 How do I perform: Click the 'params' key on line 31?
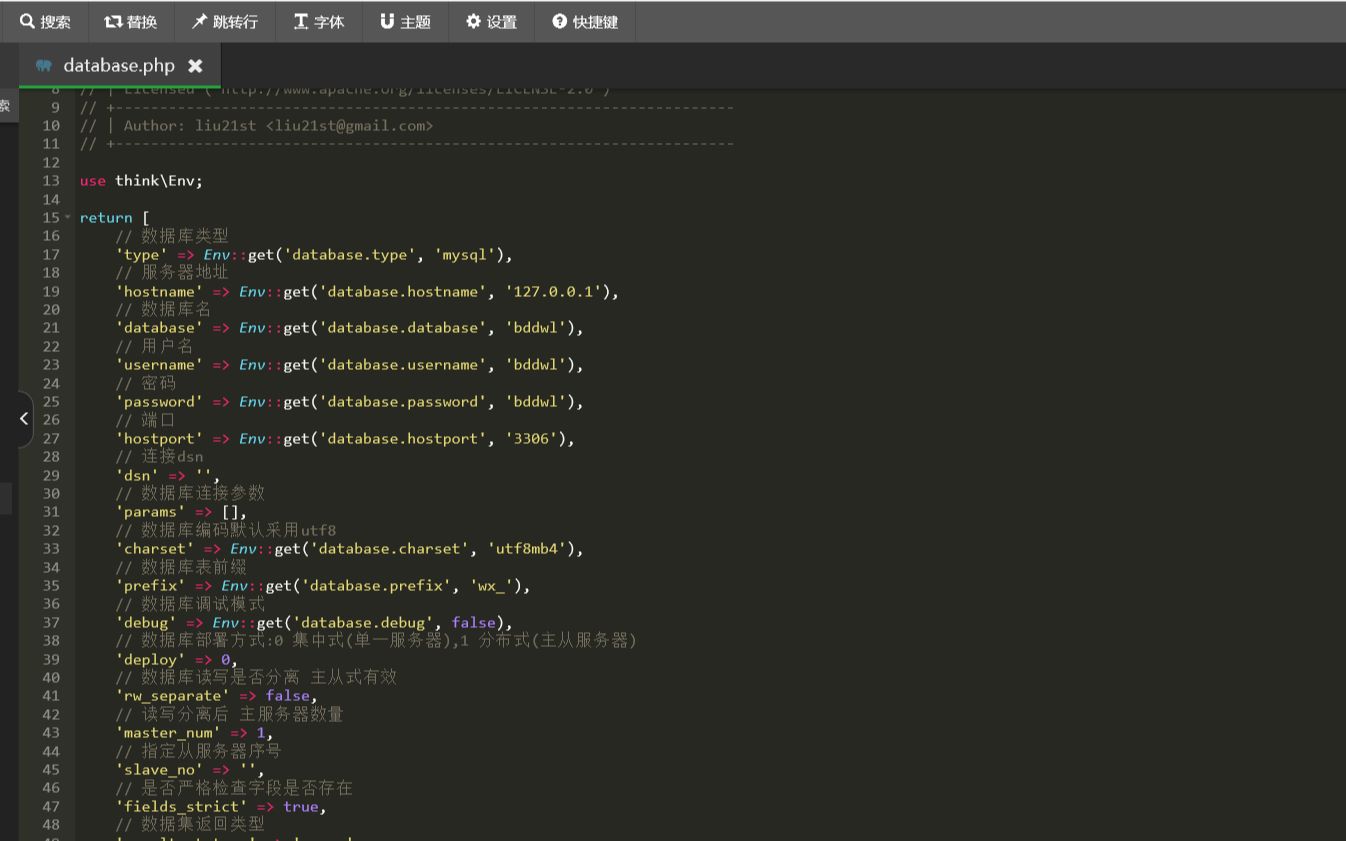click(150, 512)
